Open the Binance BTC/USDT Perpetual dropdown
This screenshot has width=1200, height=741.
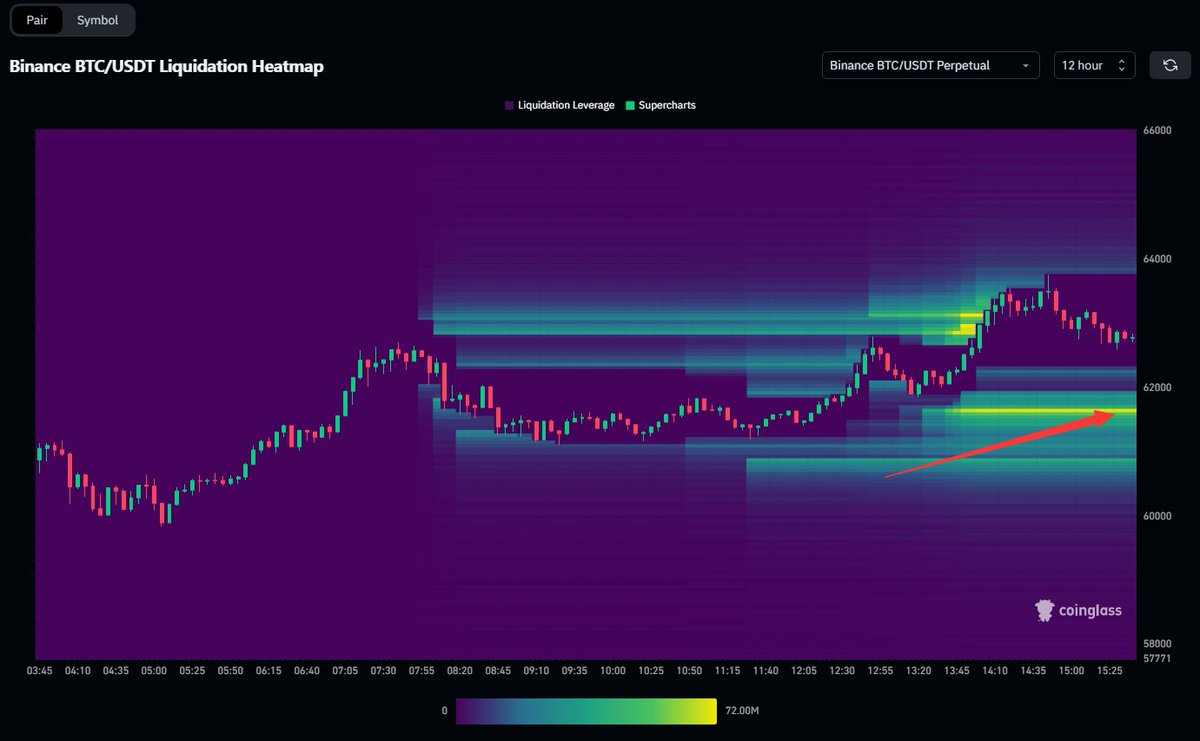tap(930, 65)
